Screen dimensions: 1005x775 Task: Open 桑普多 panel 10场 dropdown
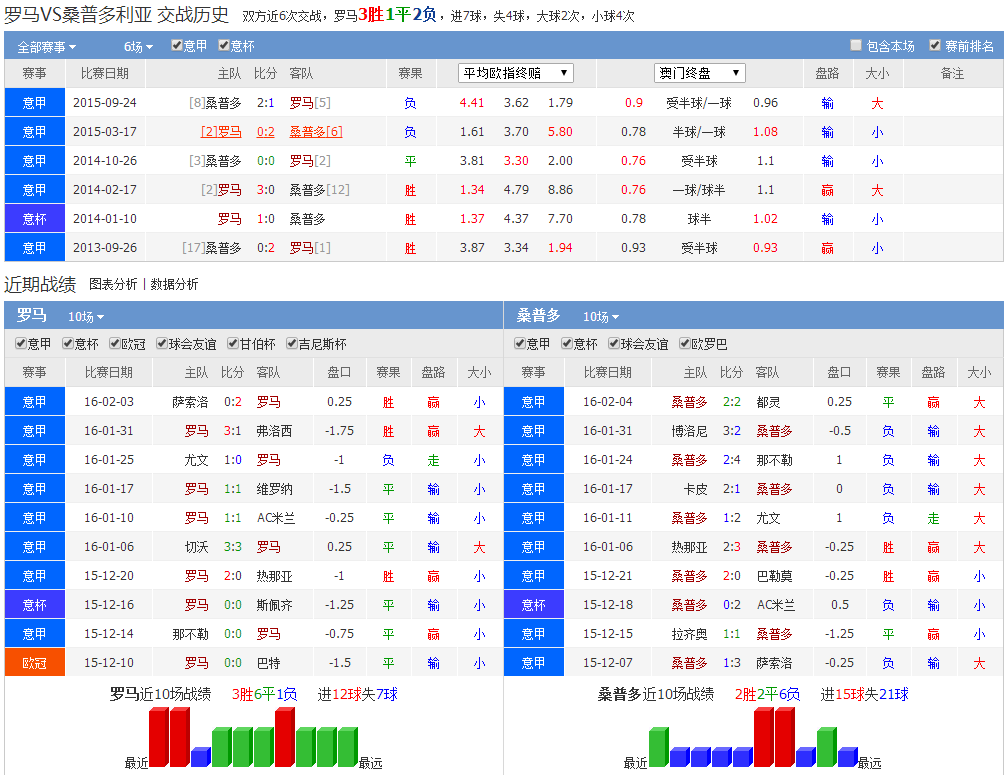[601, 317]
